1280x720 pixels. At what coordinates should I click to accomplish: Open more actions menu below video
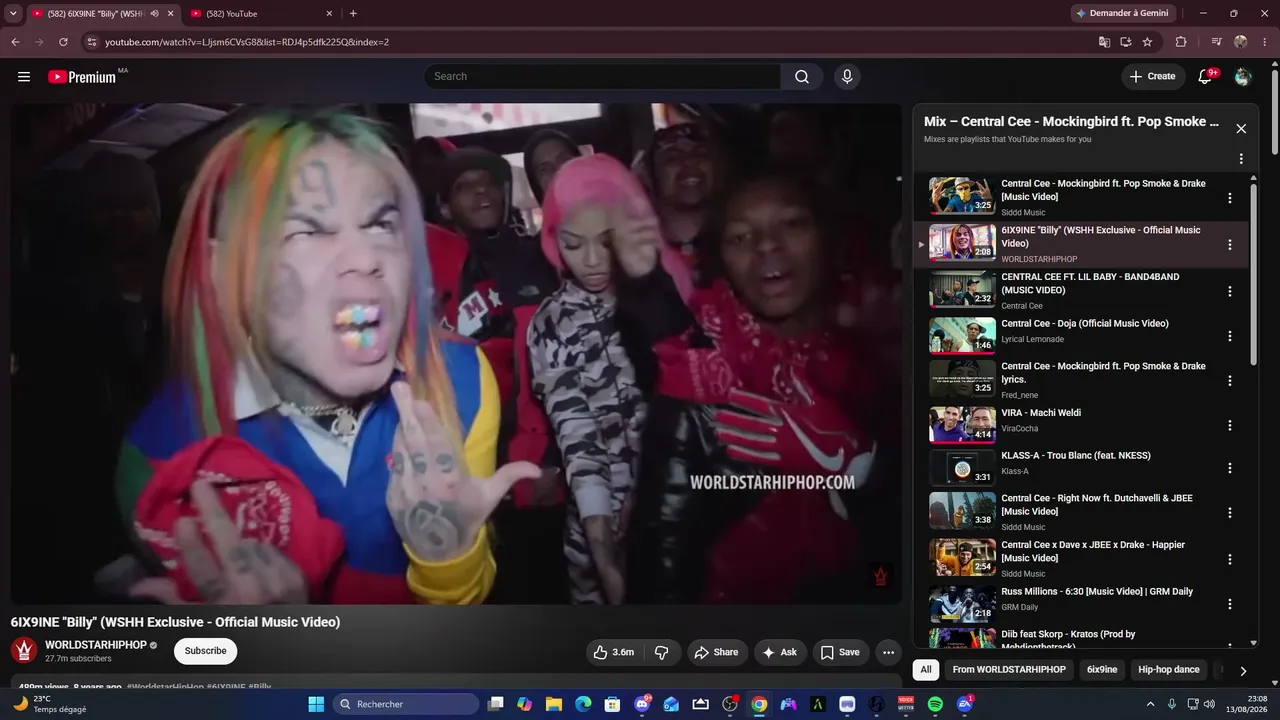pyautogui.click(x=888, y=652)
